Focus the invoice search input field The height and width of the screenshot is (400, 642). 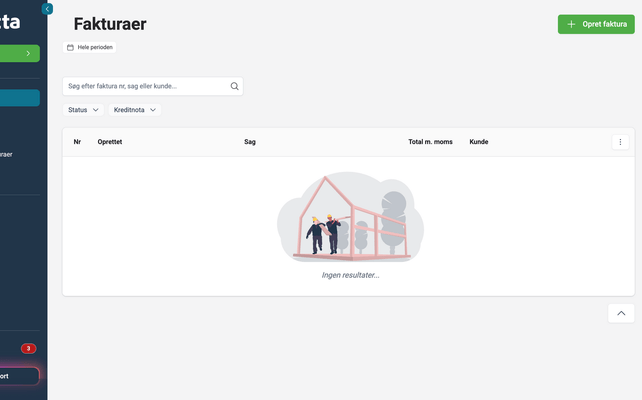tap(145, 86)
